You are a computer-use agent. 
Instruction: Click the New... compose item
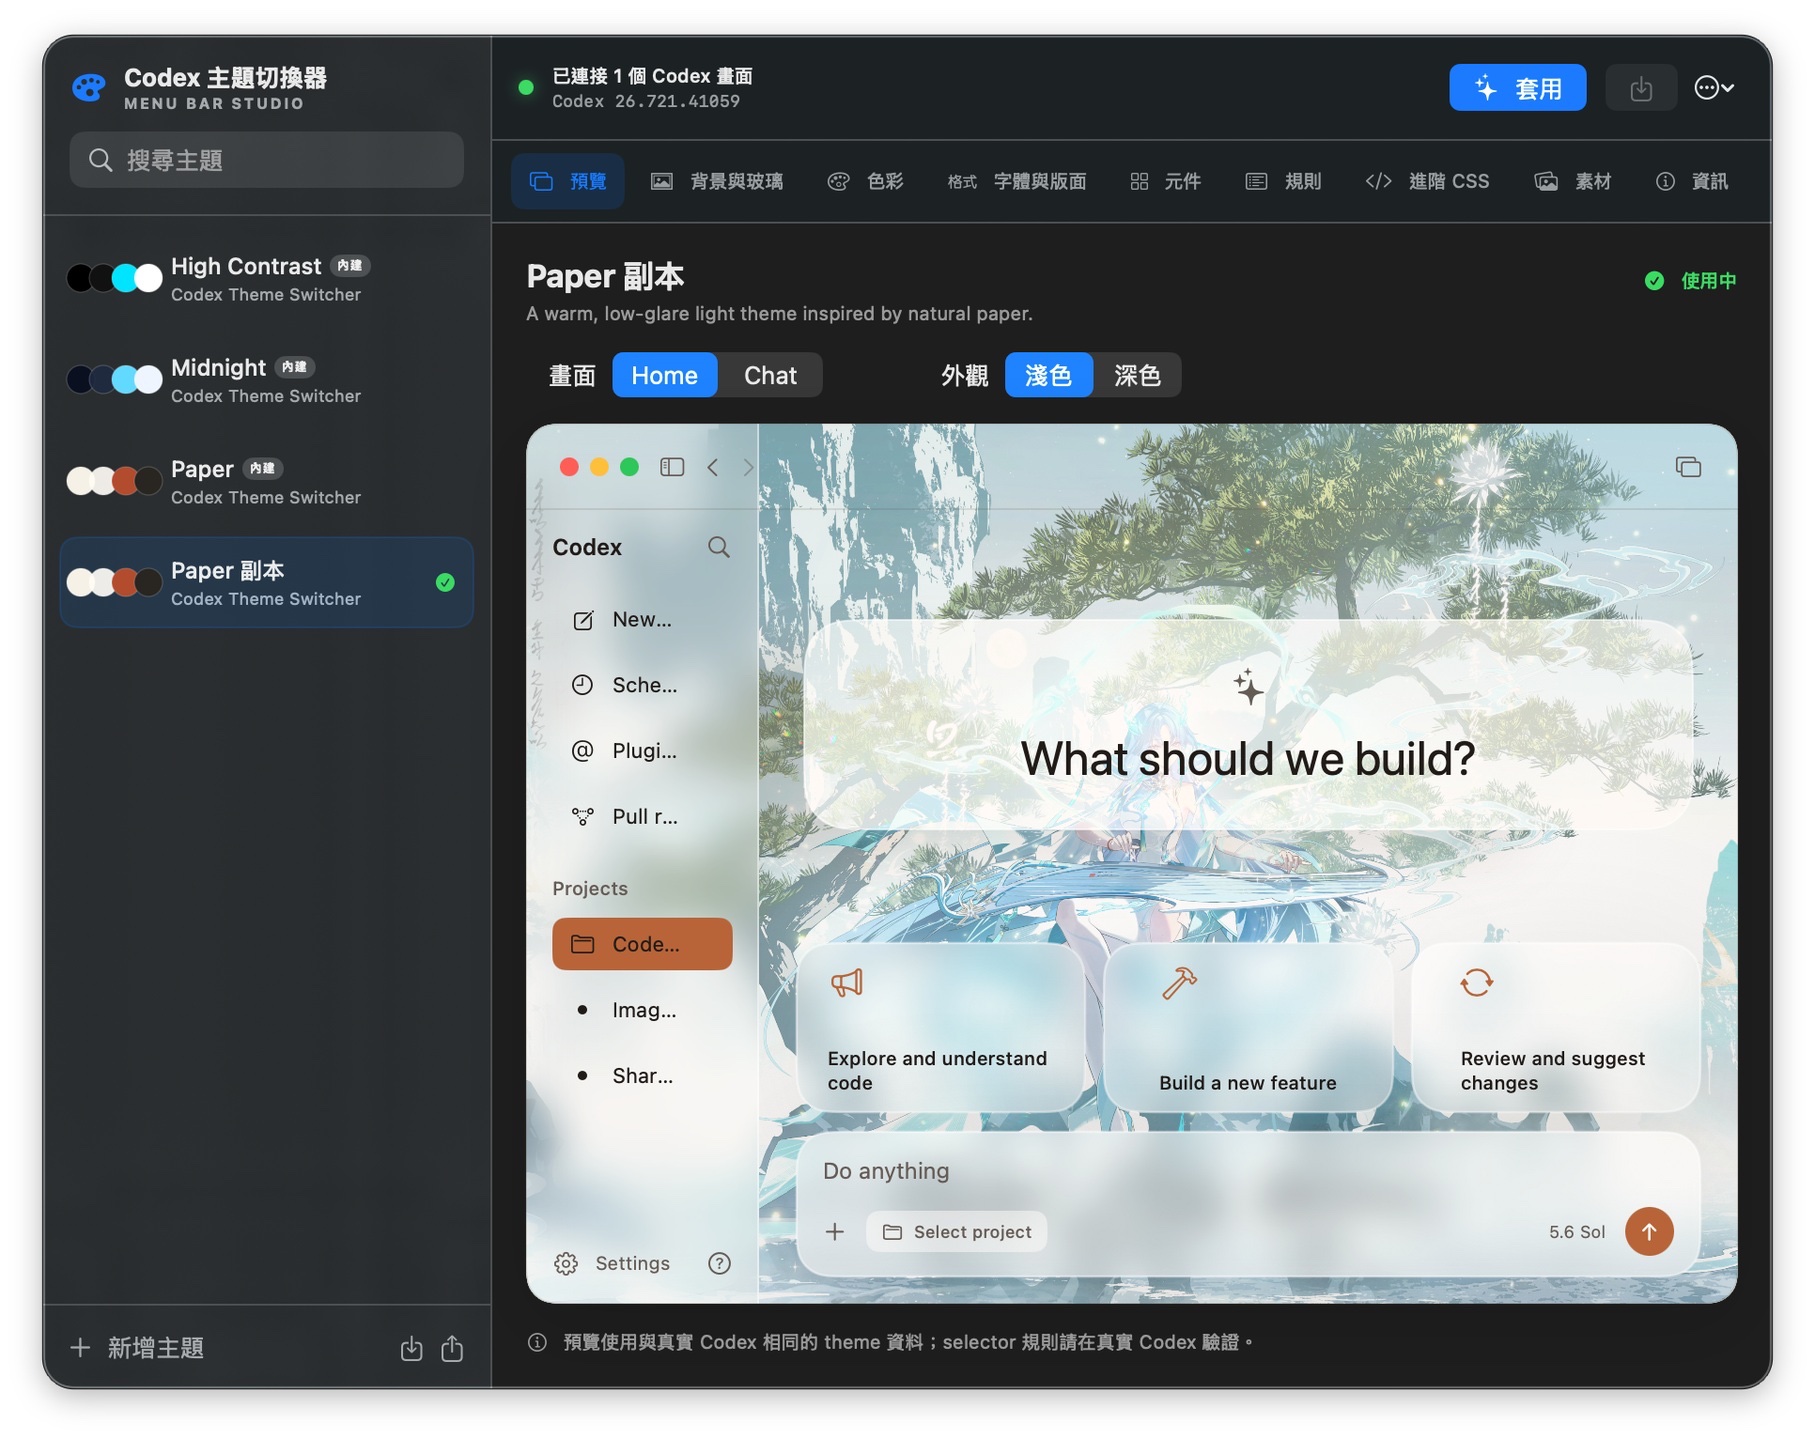642,620
